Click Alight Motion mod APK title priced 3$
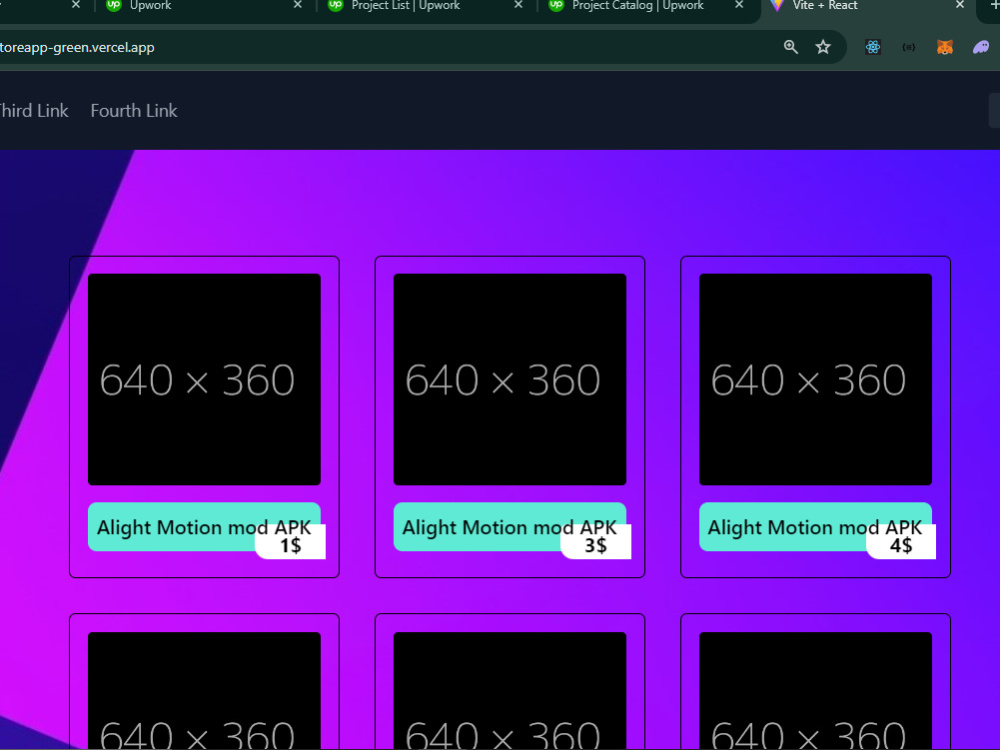The width and height of the screenshot is (1000, 750). click(510, 527)
